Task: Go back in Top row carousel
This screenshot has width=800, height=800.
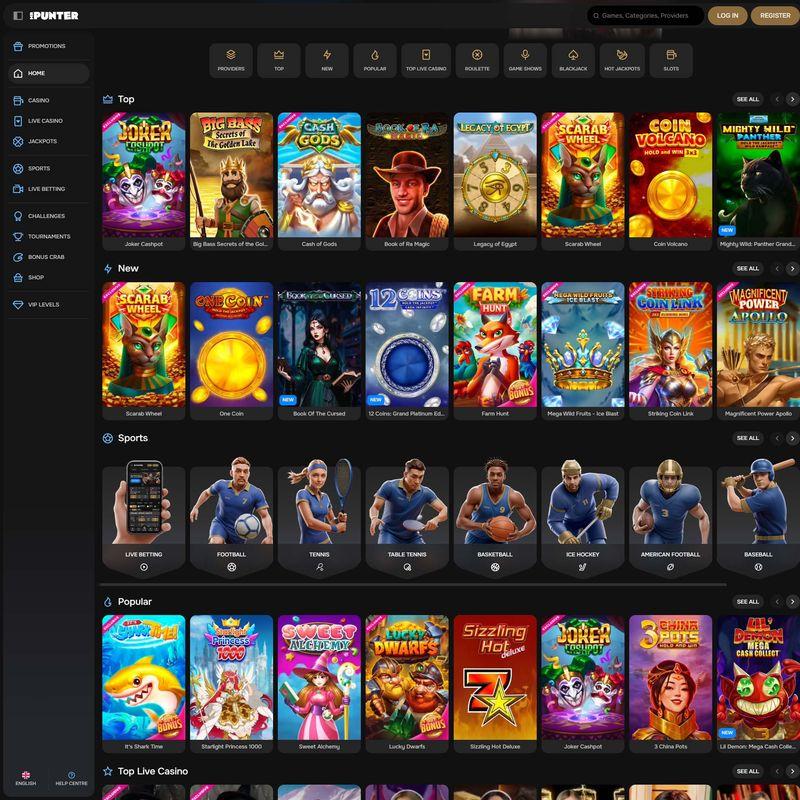Action: tap(777, 99)
